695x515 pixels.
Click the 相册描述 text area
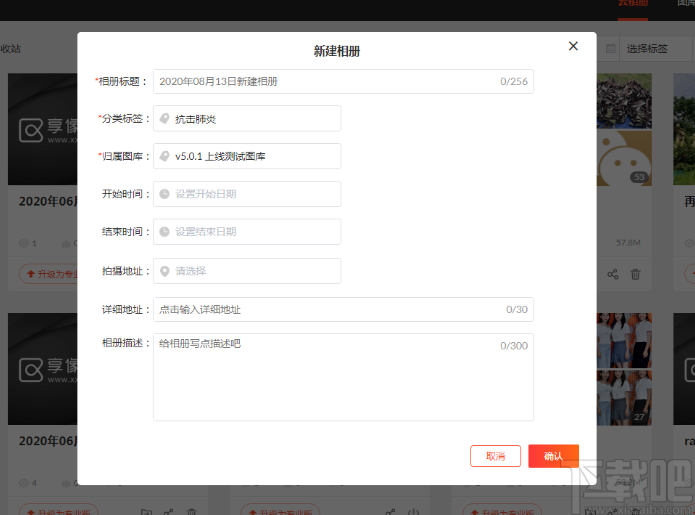pyautogui.click(x=343, y=377)
